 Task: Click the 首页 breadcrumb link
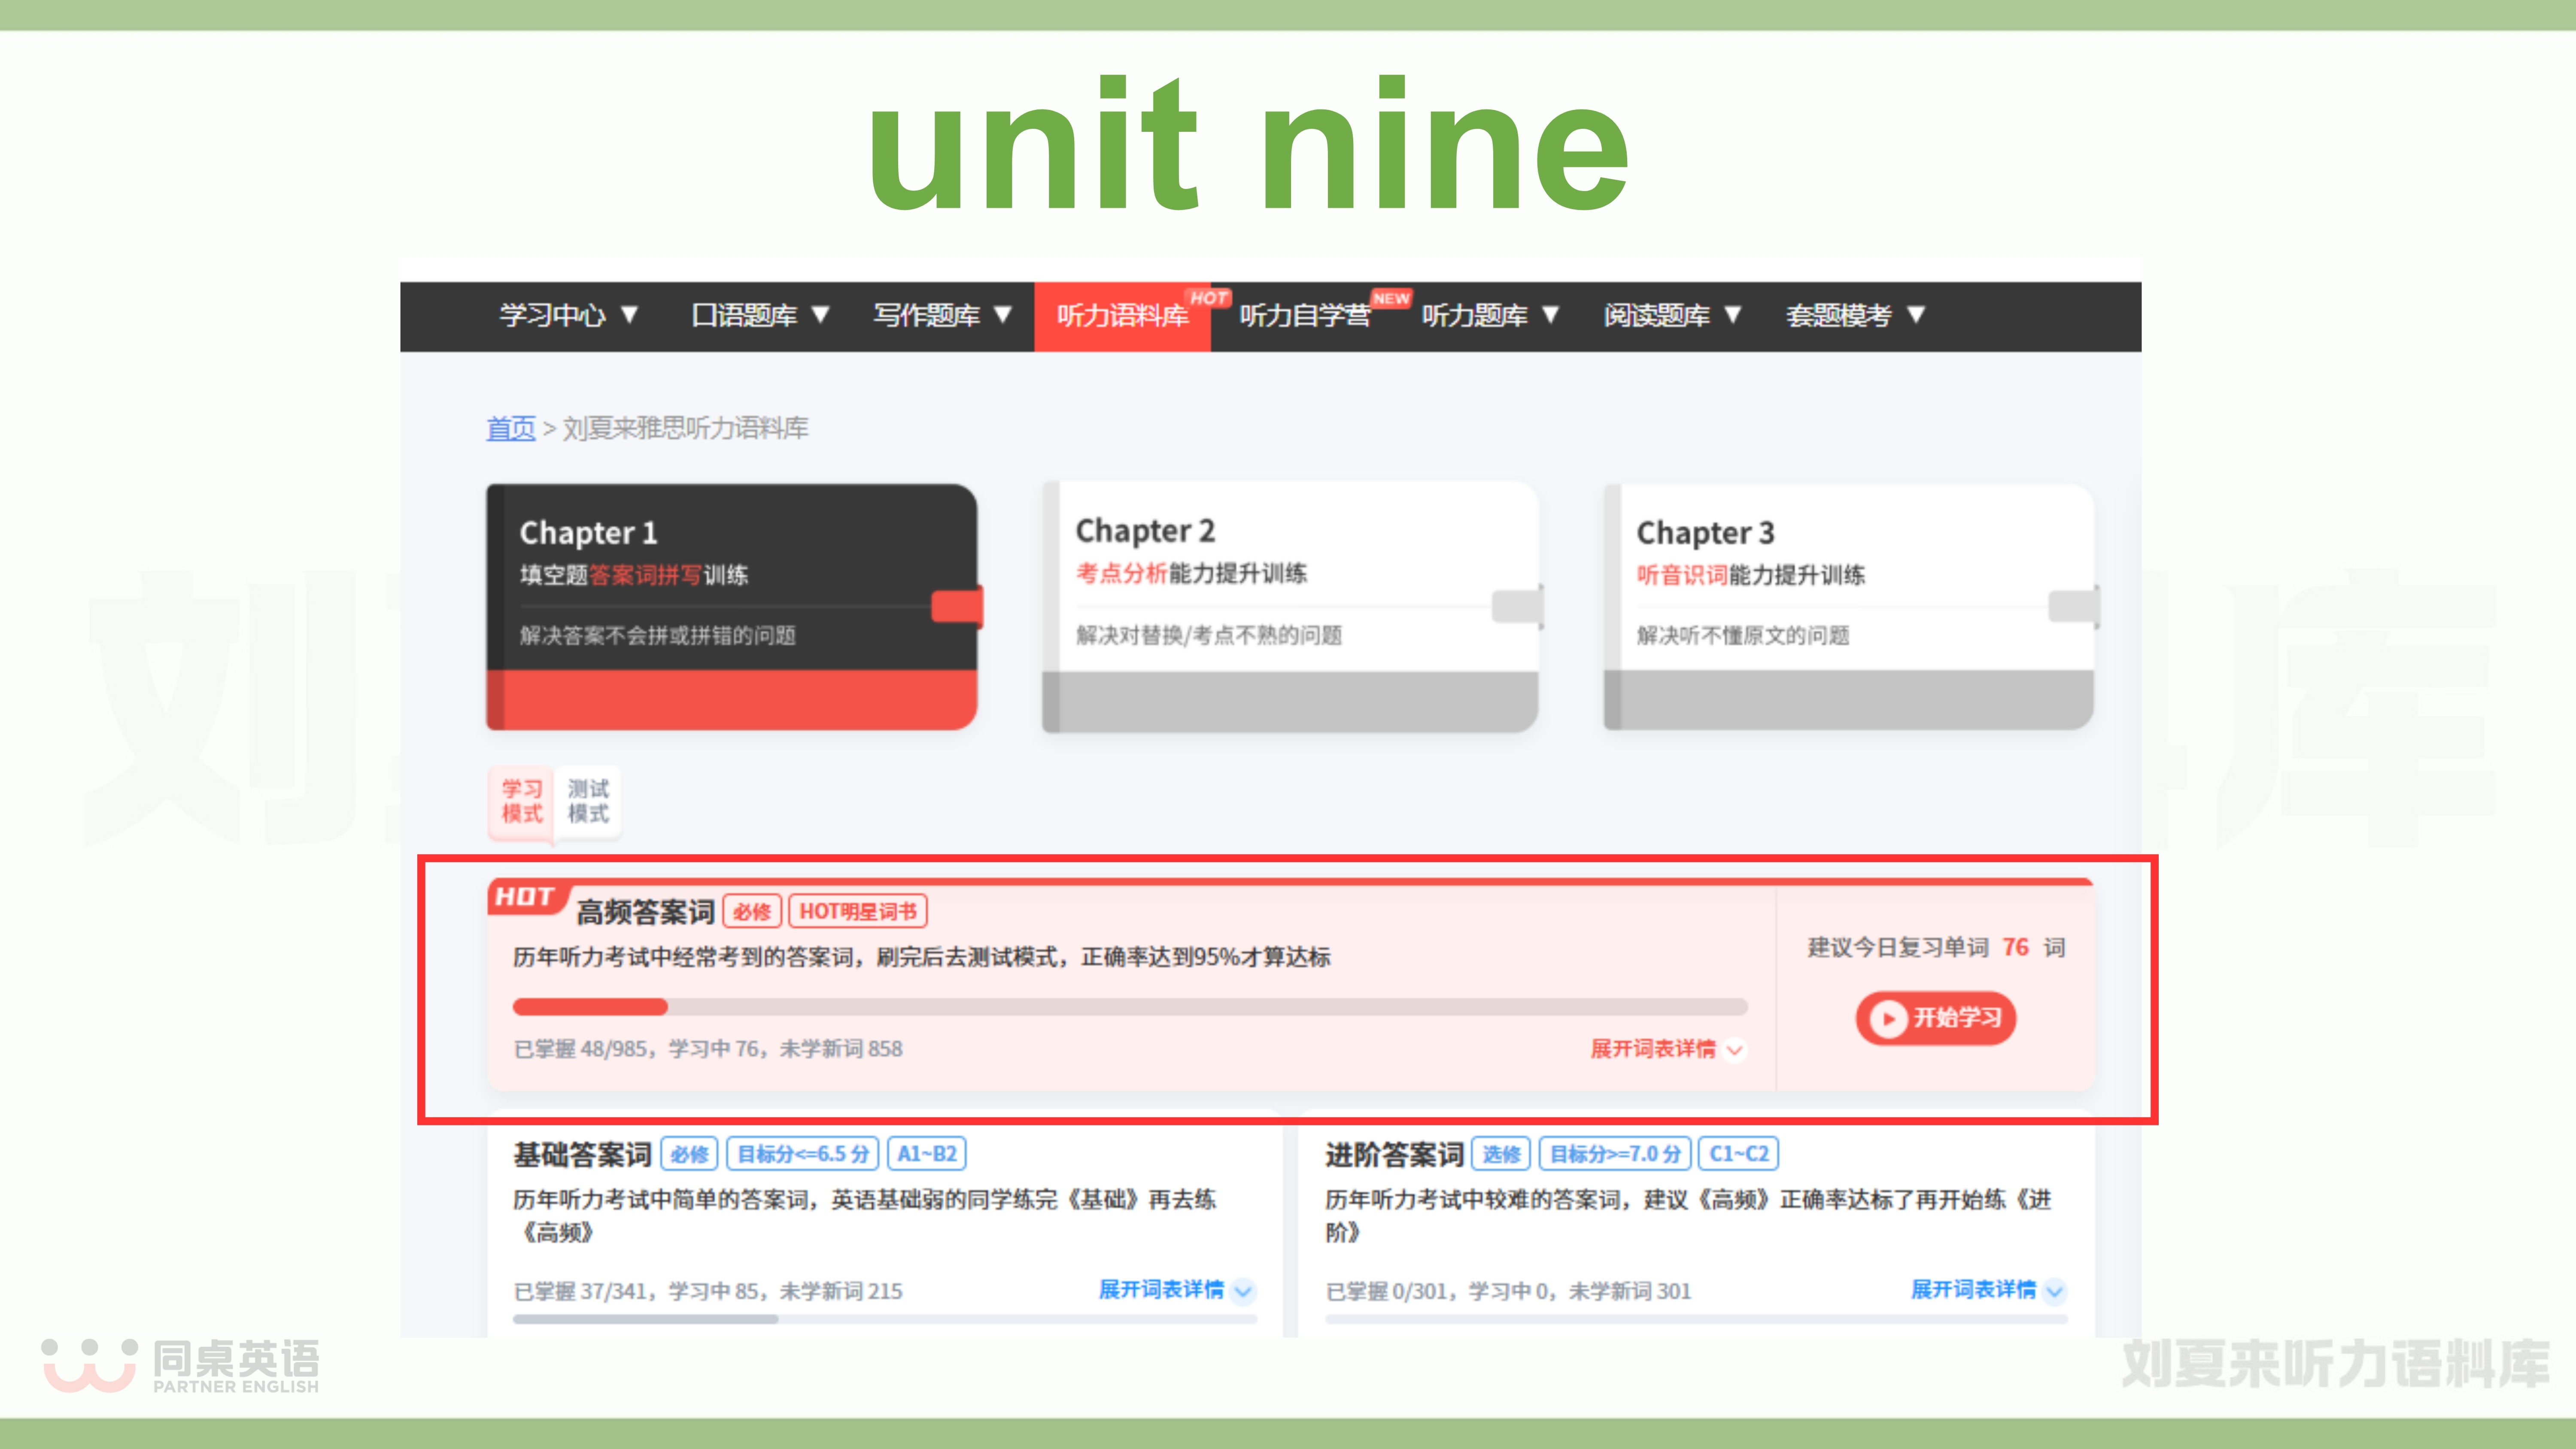[510, 429]
